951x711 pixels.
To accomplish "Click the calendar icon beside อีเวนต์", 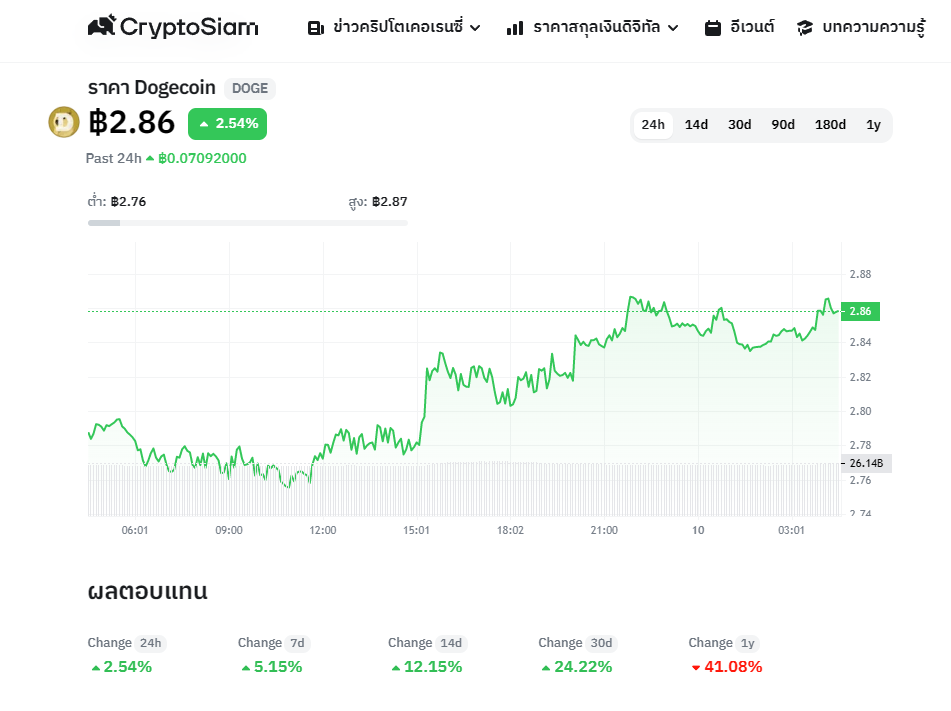I will [713, 28].
